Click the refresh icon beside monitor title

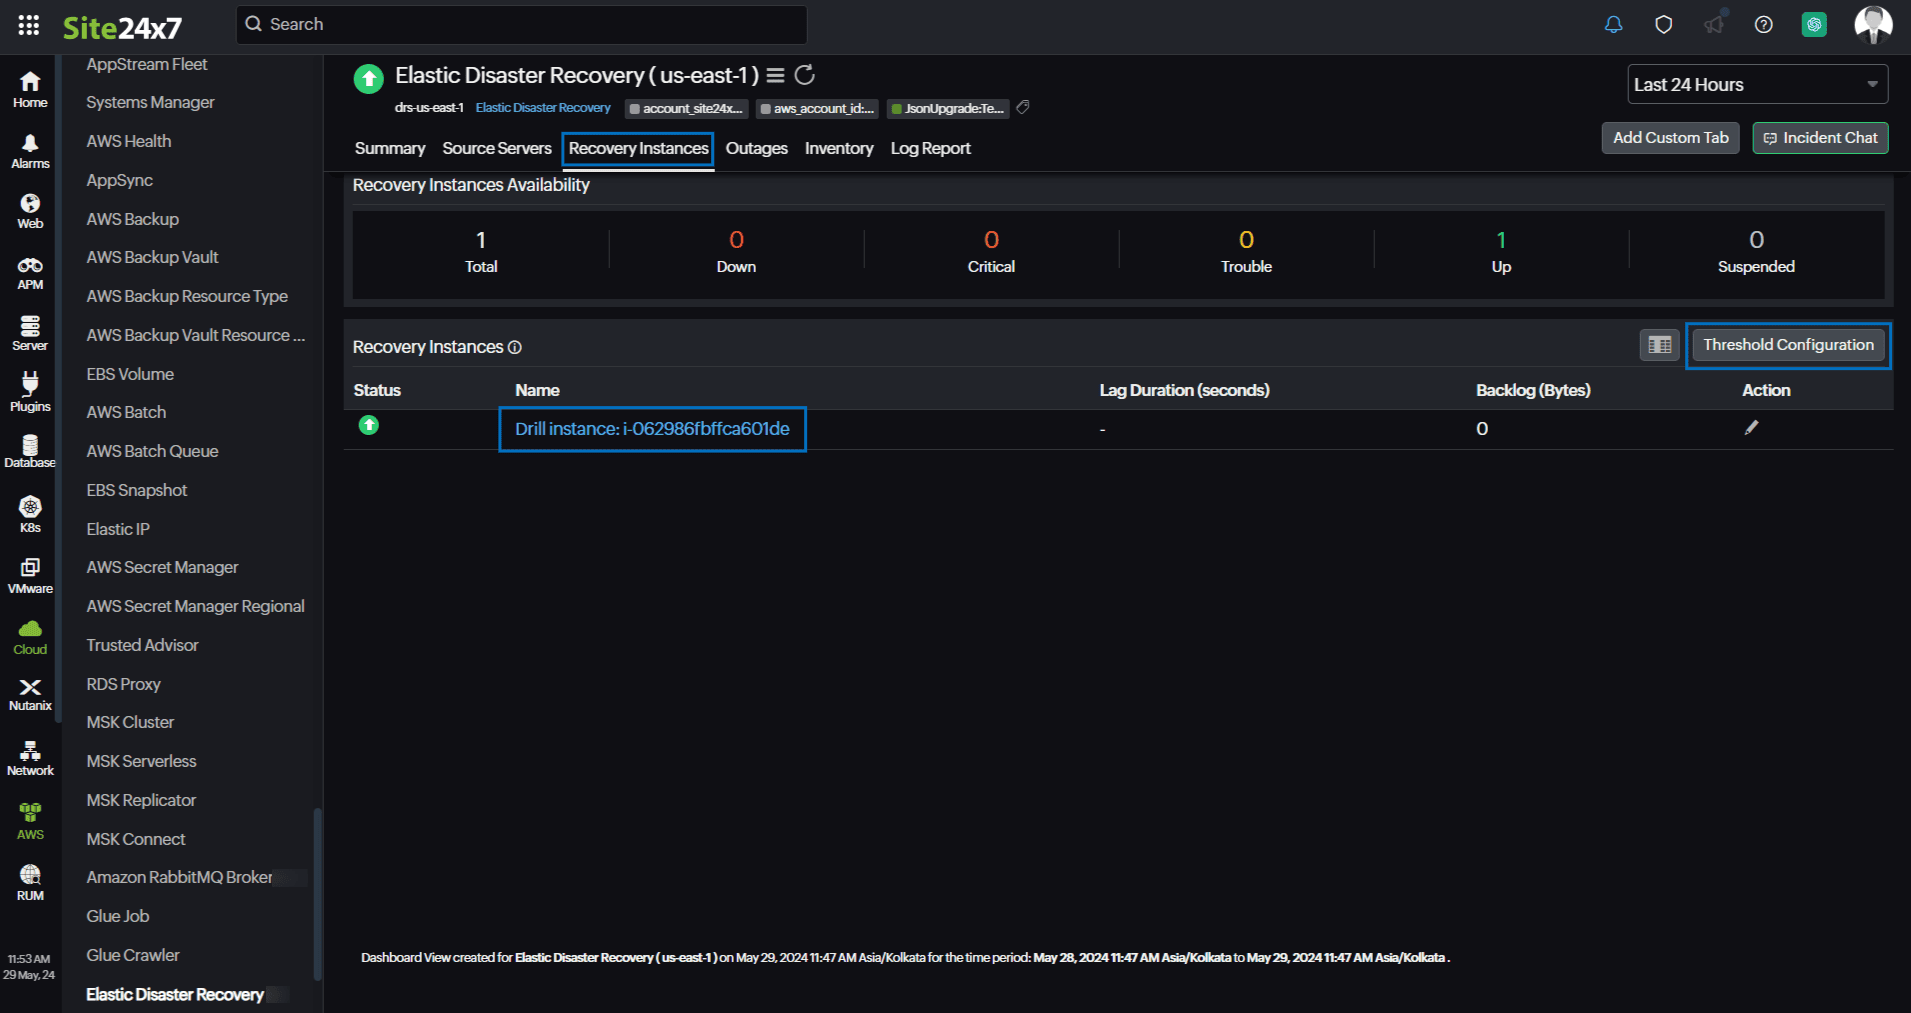click(804, 75)
